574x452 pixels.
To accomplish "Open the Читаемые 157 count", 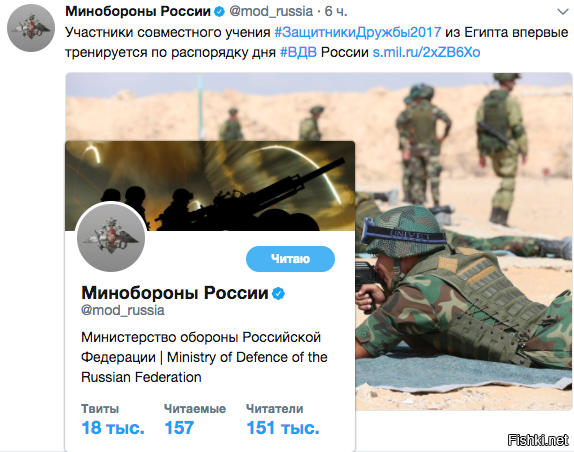I will click(x=195, y=419).
